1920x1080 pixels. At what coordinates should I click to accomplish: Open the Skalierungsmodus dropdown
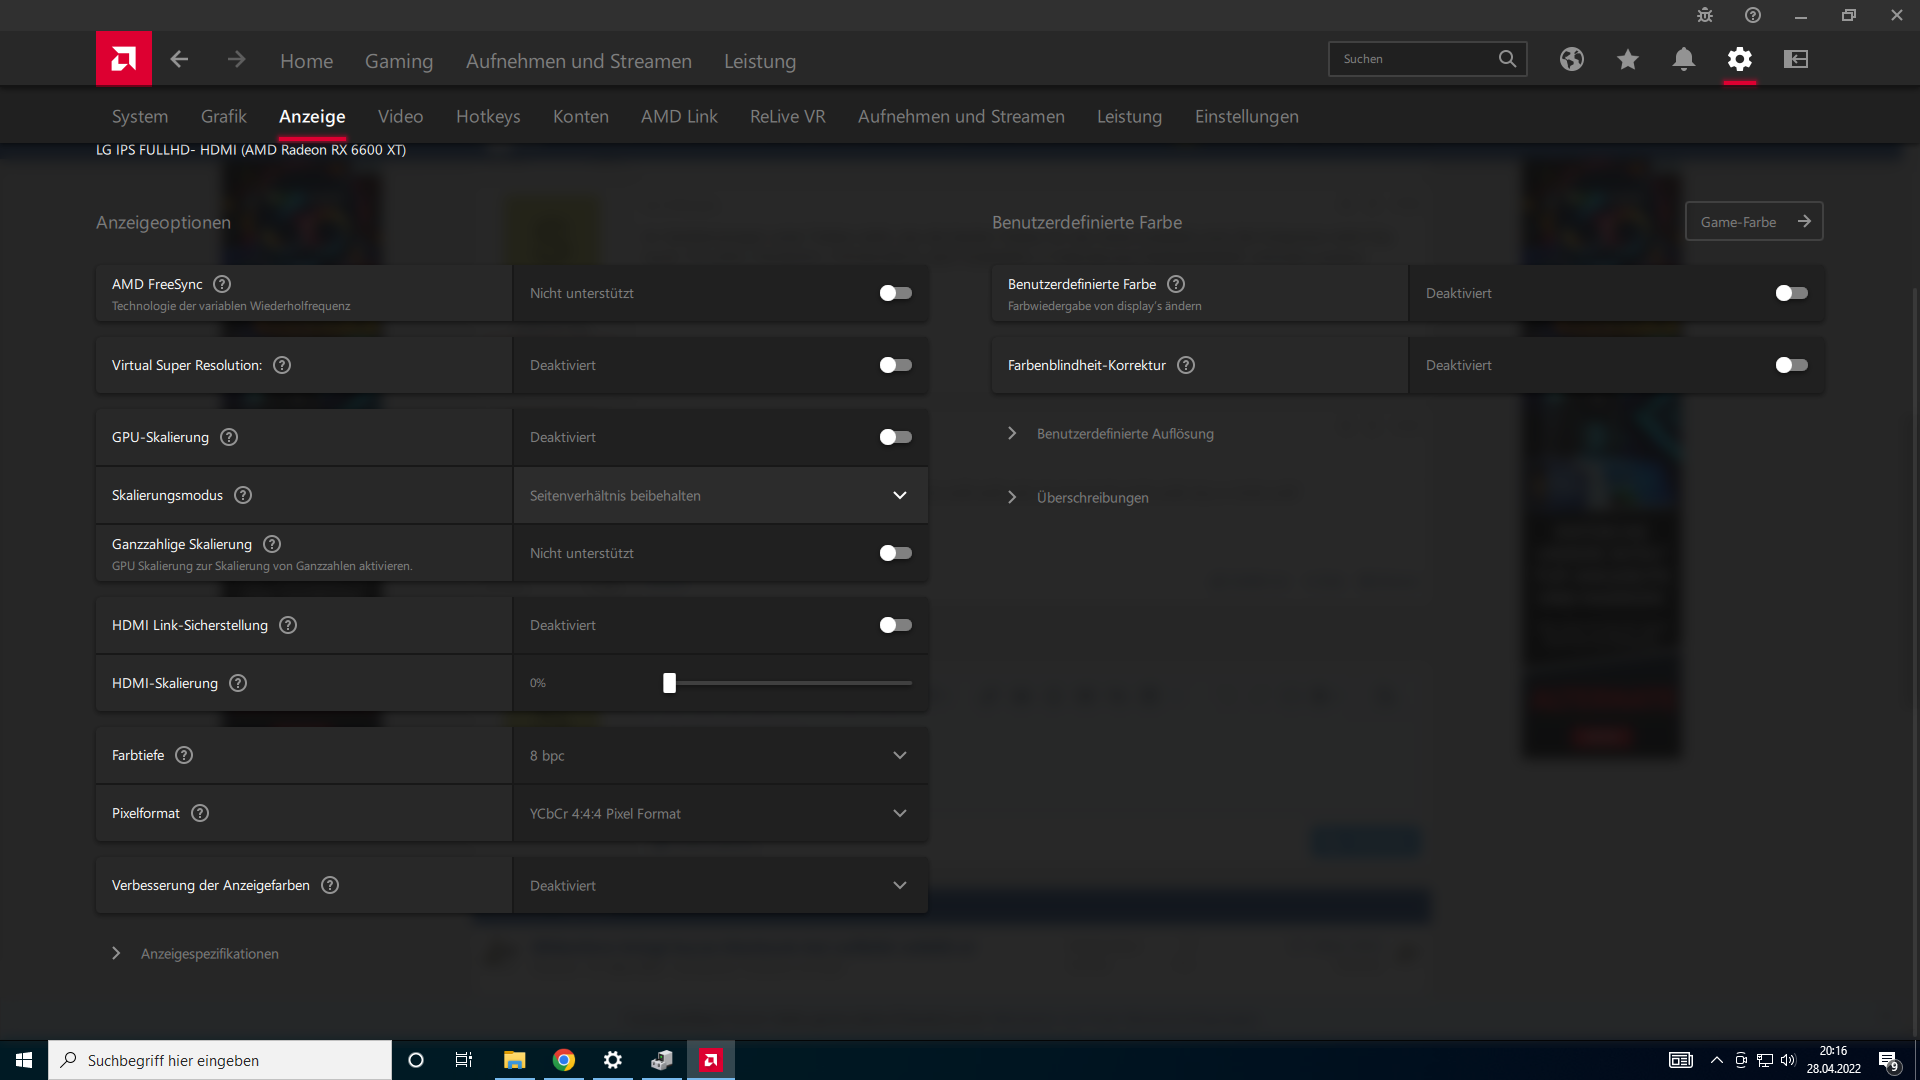click(x=899, y=495)
